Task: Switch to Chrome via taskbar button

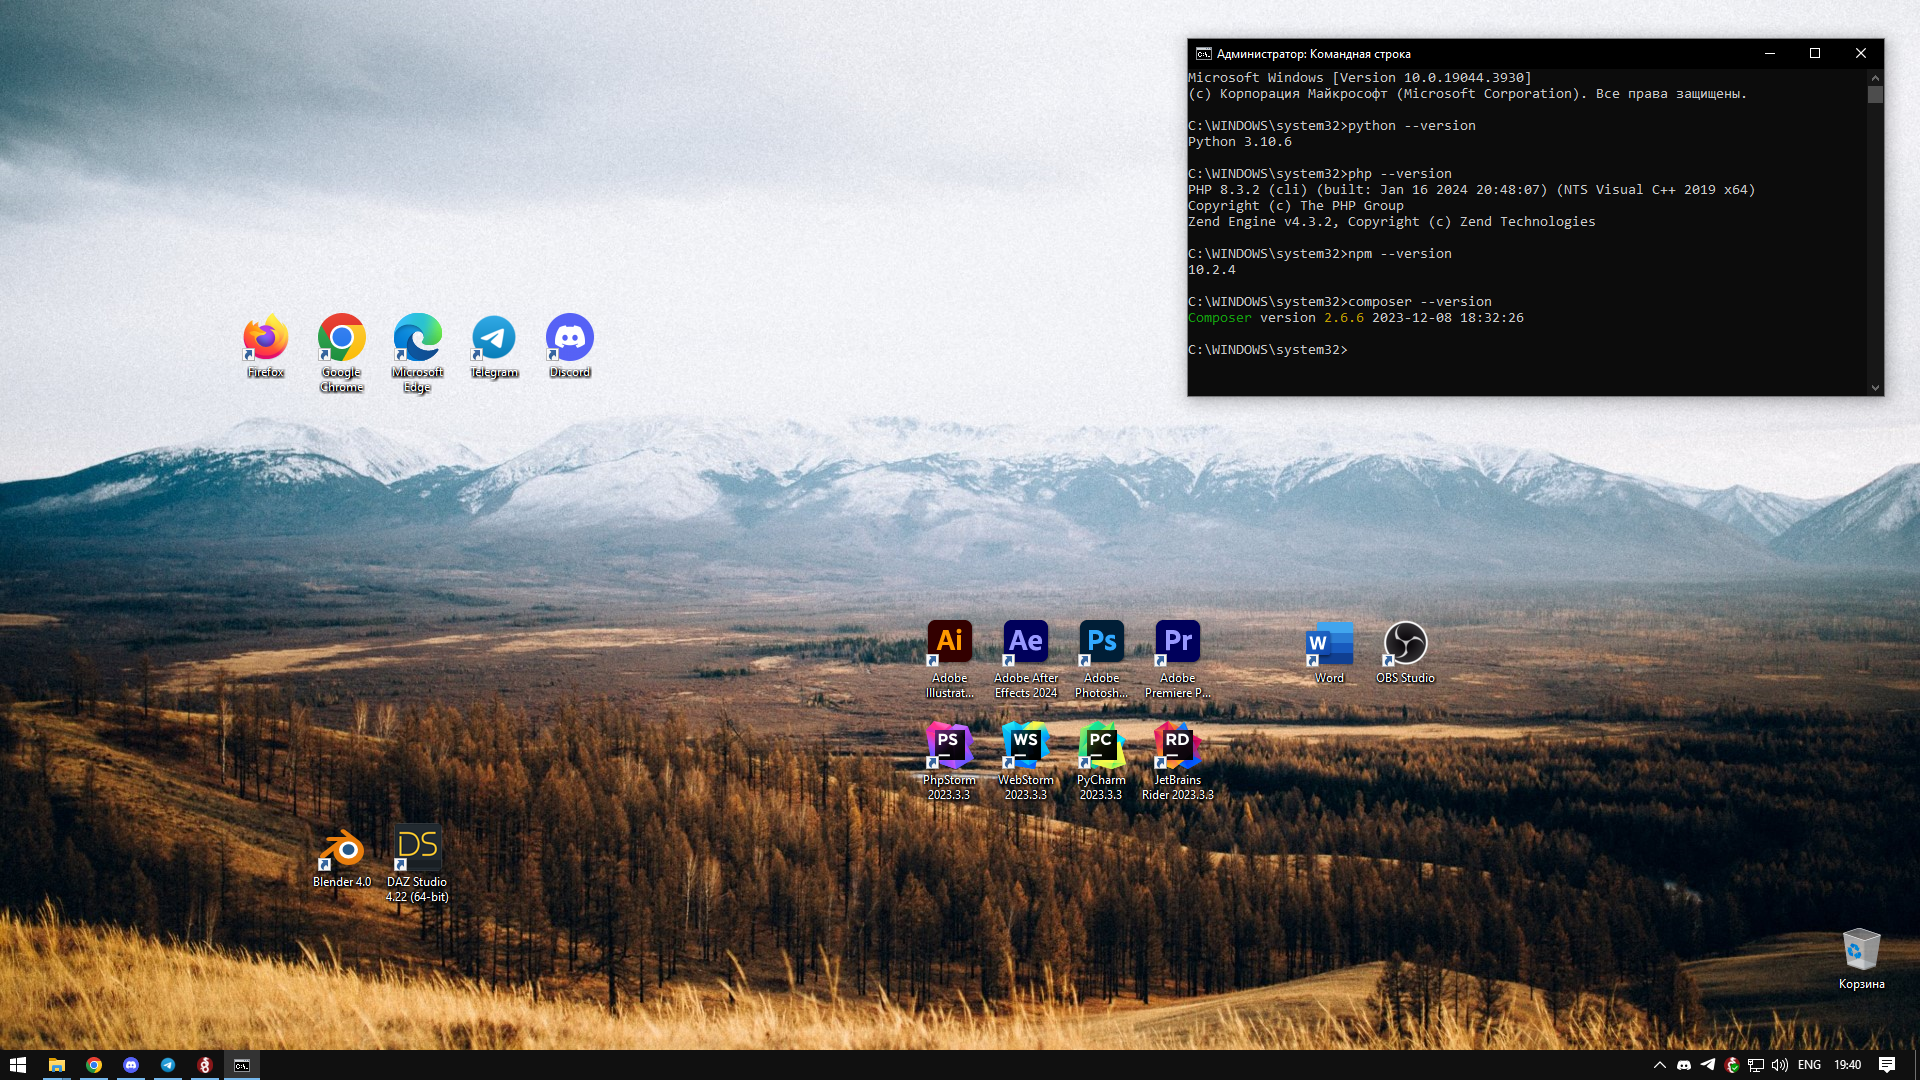Action: tap(94, 1065)
